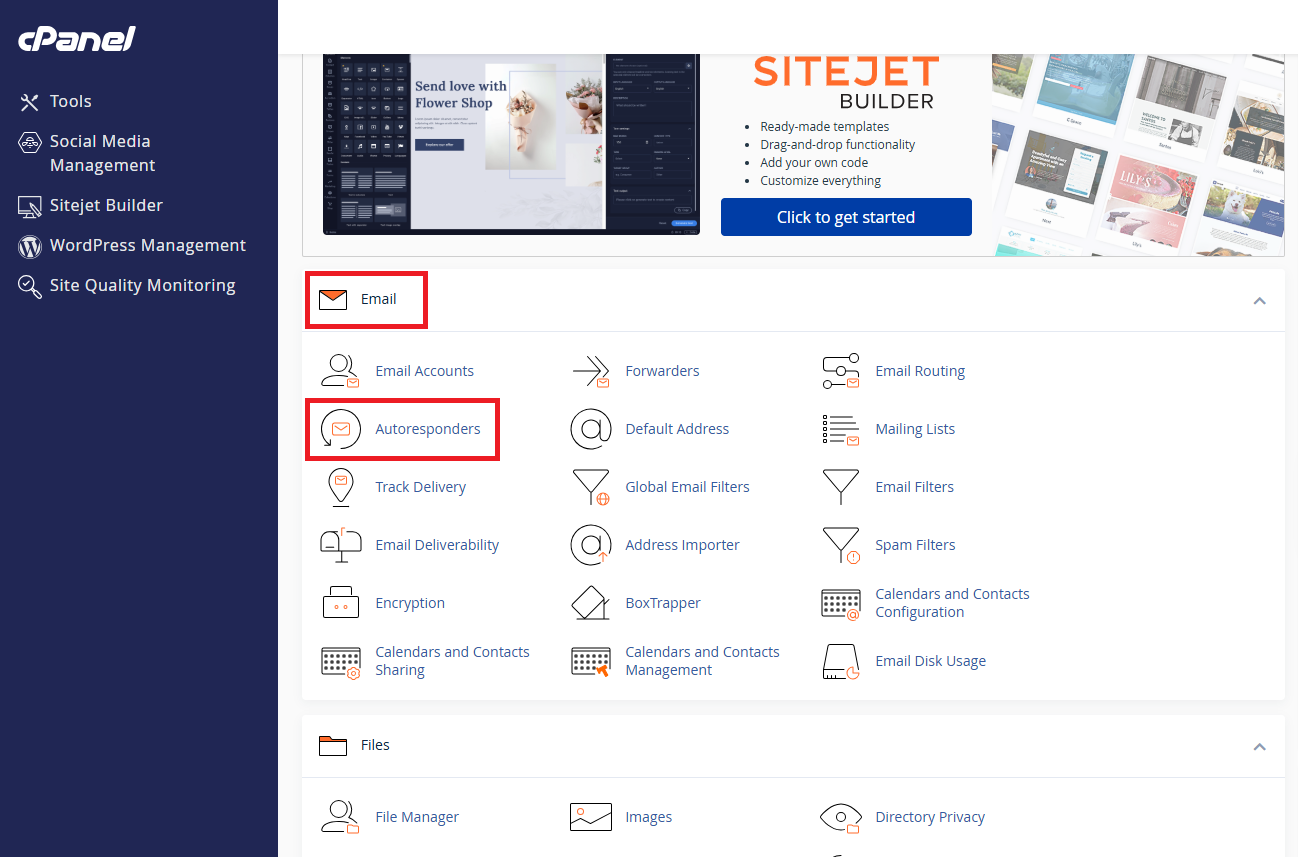Click the Address Importer icon
1298x857 pixels.
(591, 545)
